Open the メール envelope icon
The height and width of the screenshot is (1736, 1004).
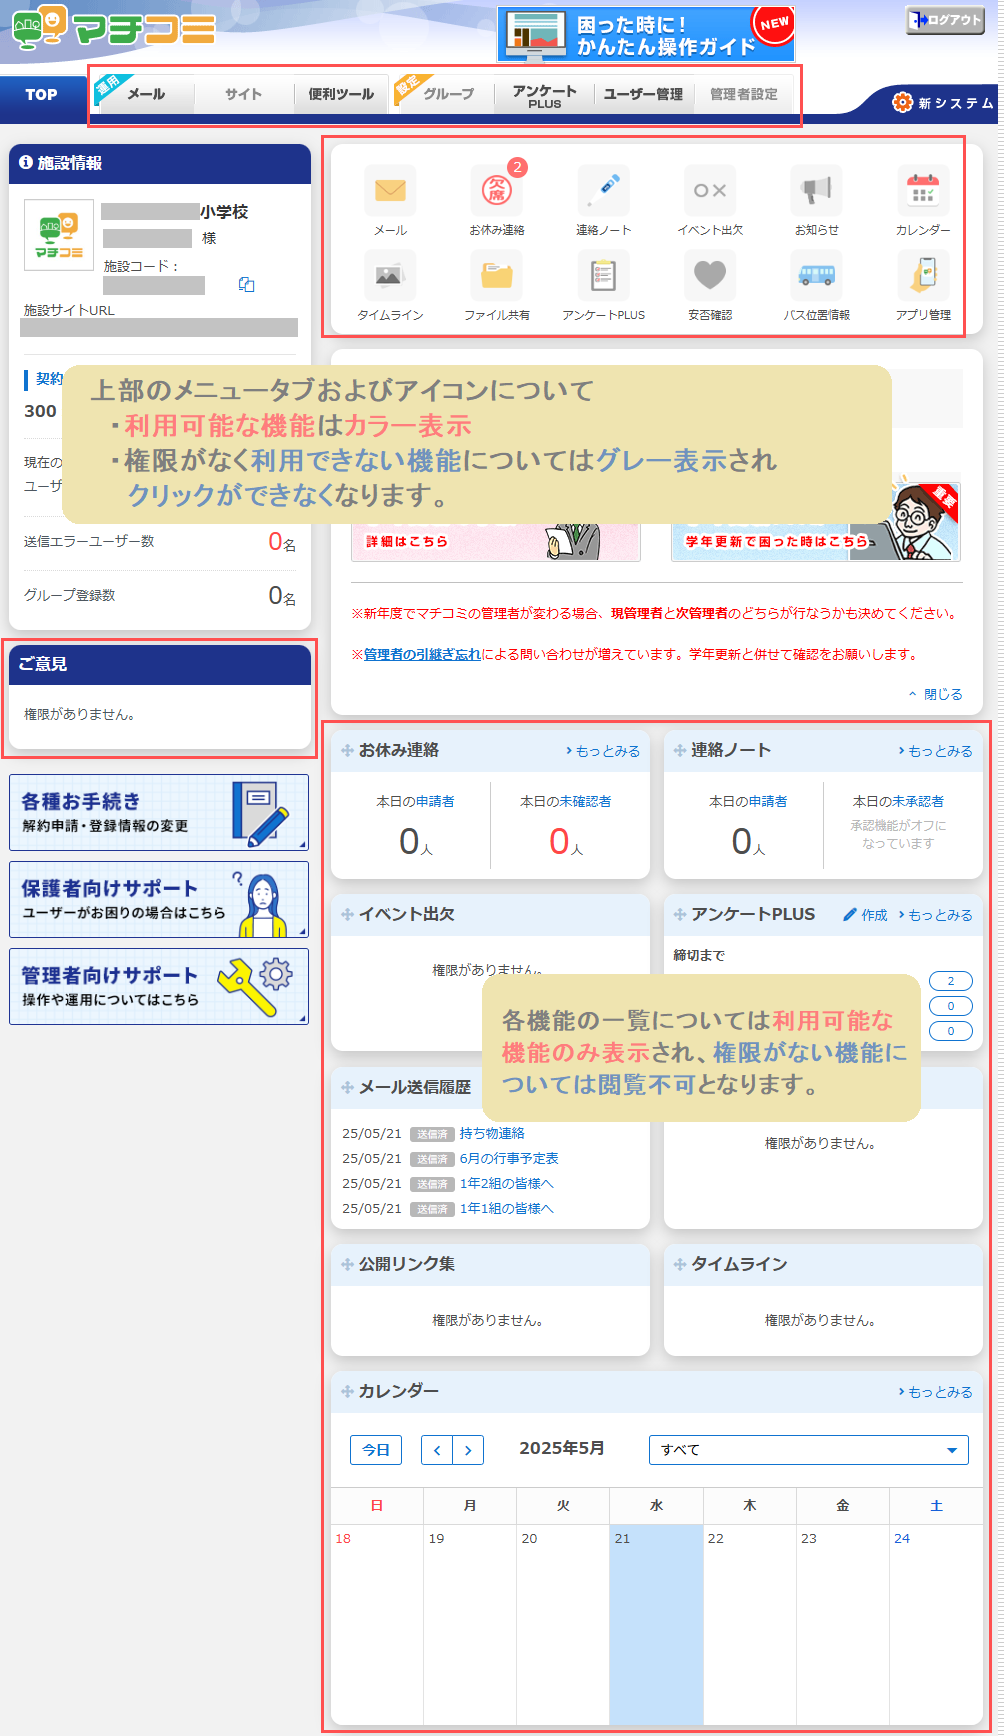pos(390,190)
